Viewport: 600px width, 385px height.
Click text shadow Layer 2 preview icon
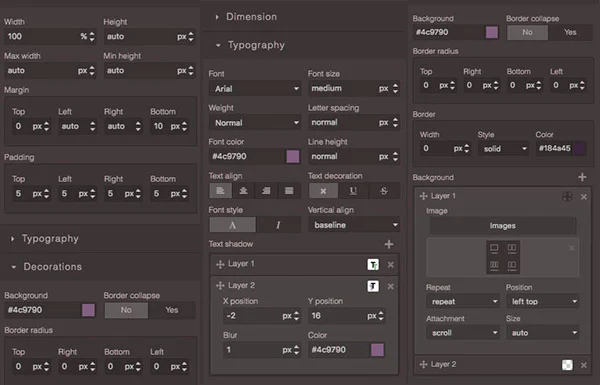pyautogui.click(x=373, y=286)
